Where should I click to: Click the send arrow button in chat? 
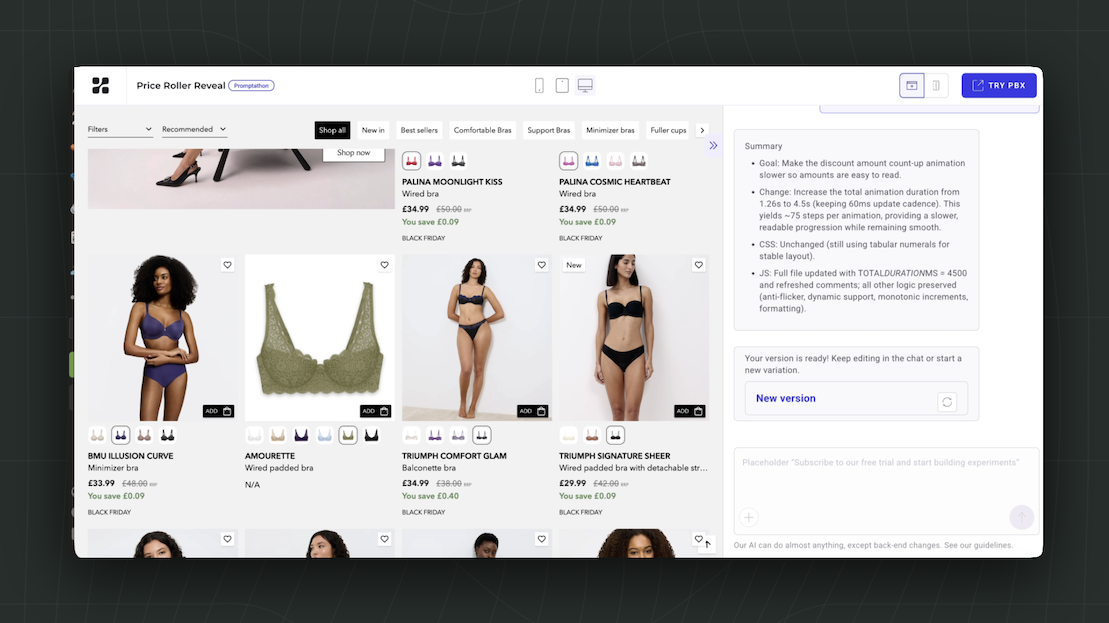[x=1021, y=518]
